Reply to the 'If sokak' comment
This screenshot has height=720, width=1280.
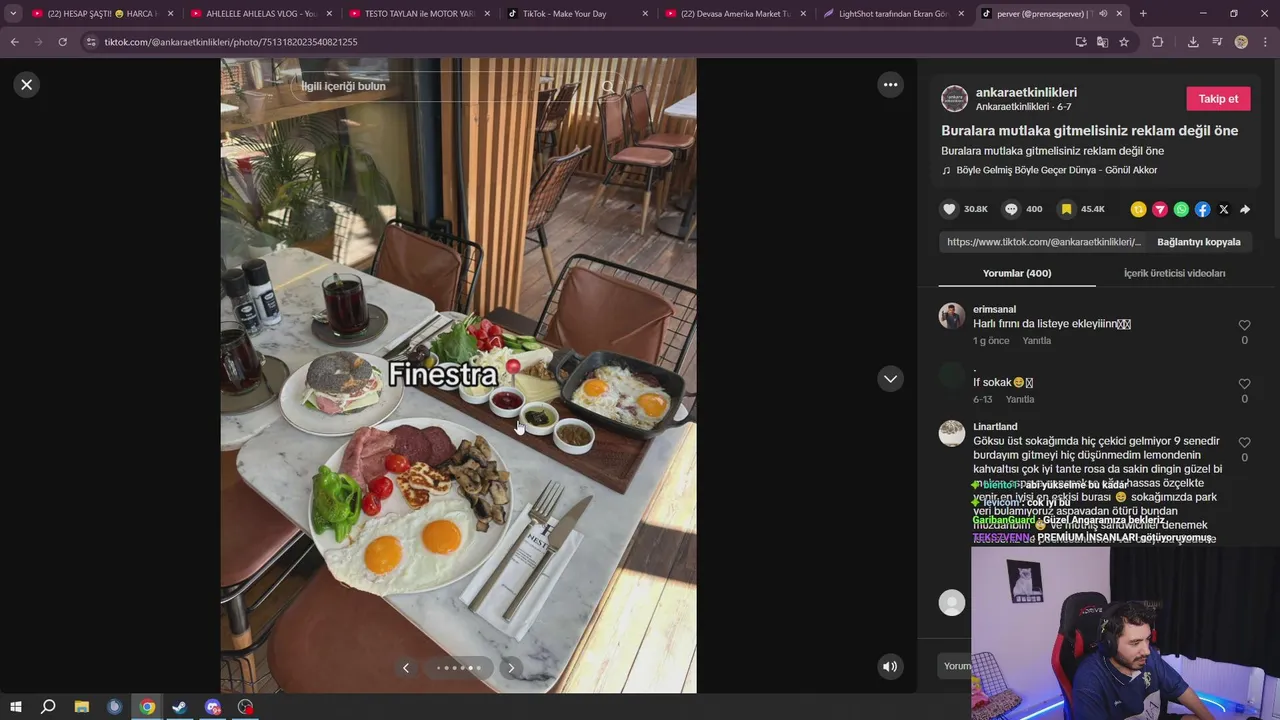1020,400
